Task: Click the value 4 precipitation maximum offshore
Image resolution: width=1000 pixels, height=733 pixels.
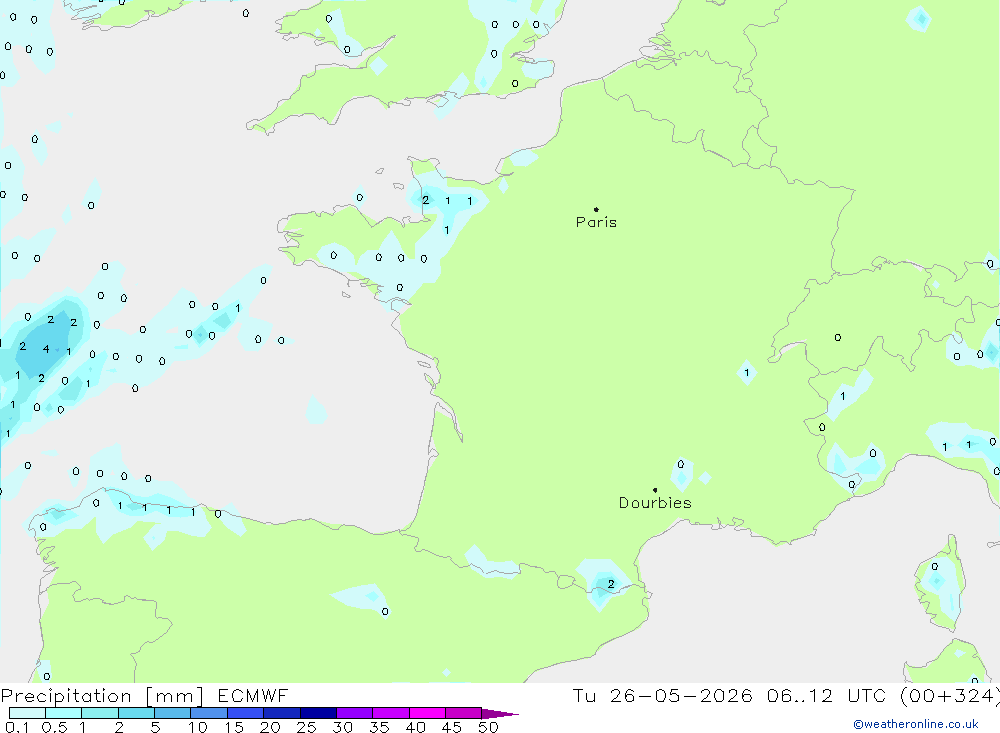Action: (46, 349)
